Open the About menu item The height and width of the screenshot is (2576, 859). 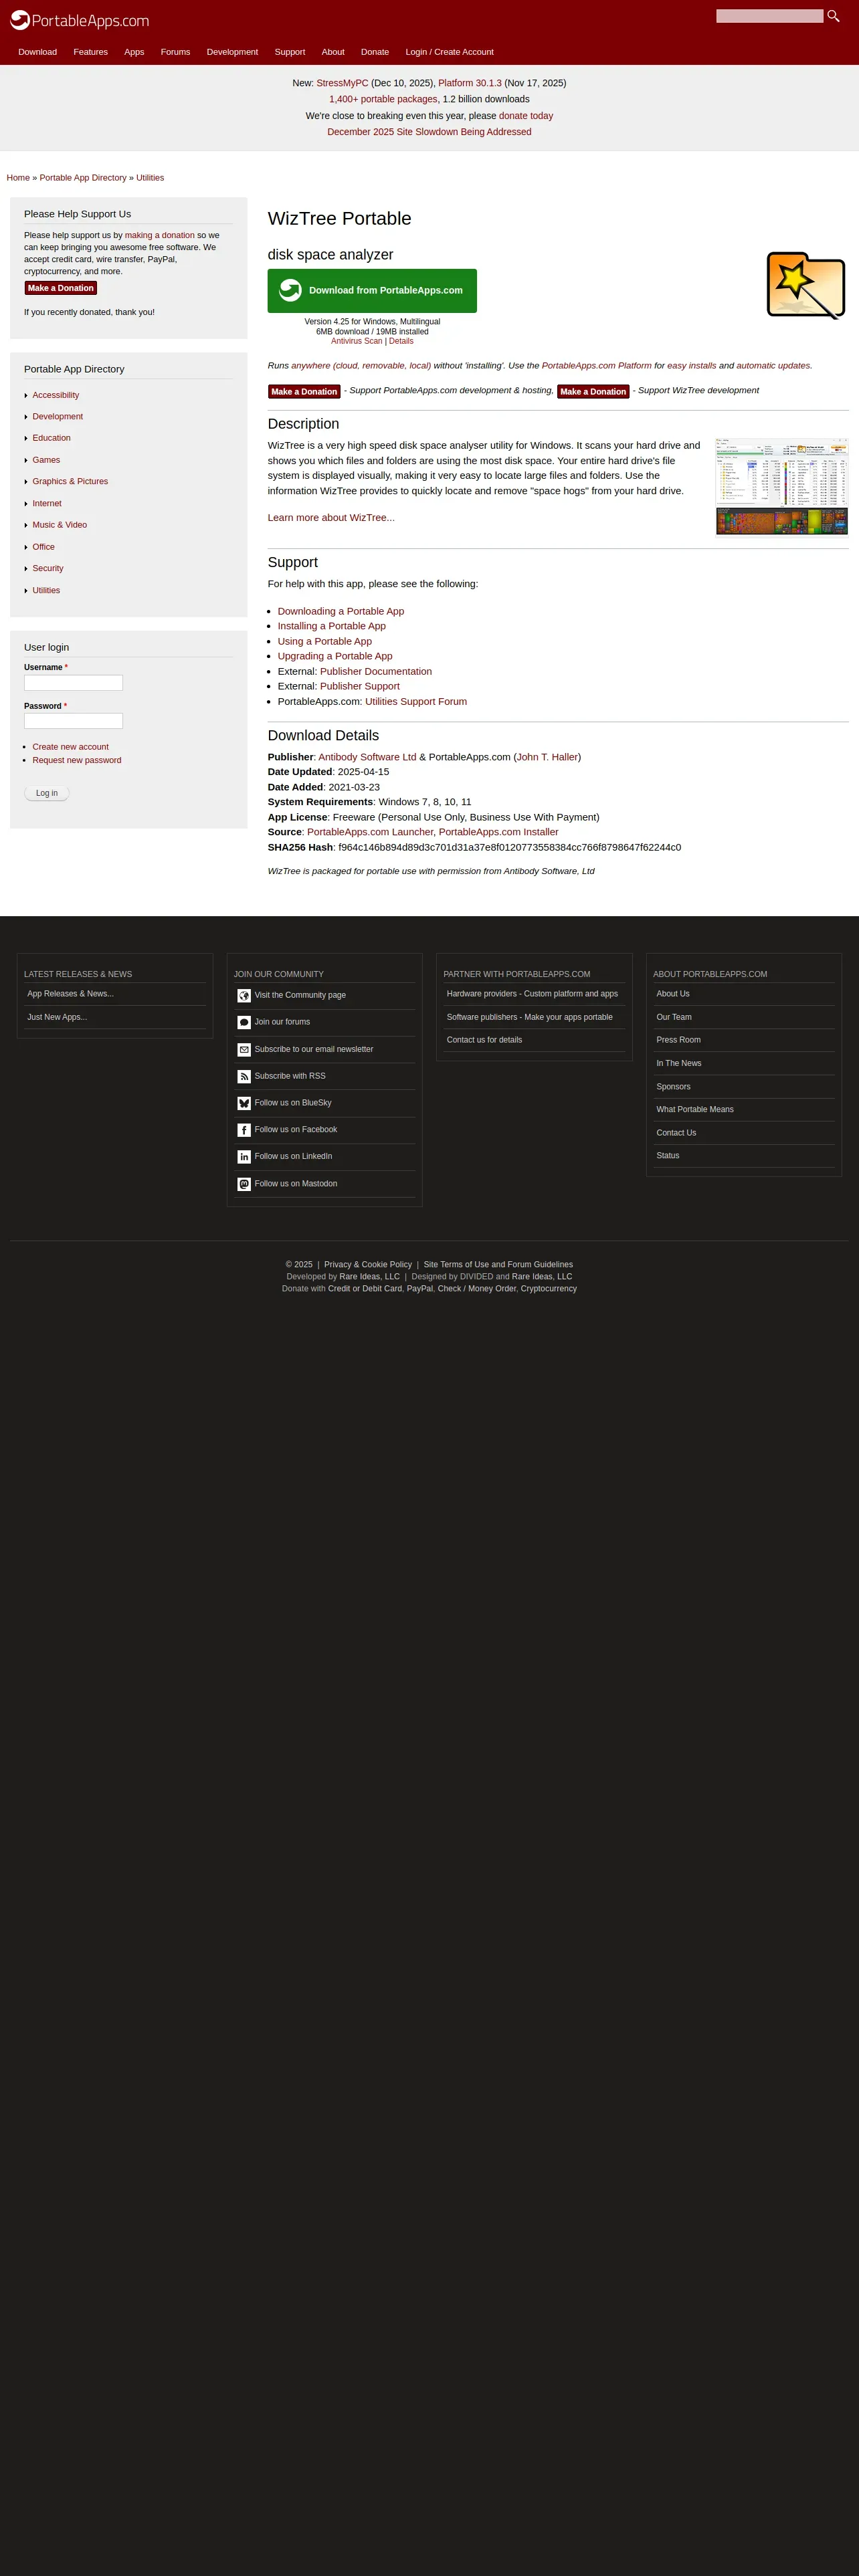coord(333,52)
